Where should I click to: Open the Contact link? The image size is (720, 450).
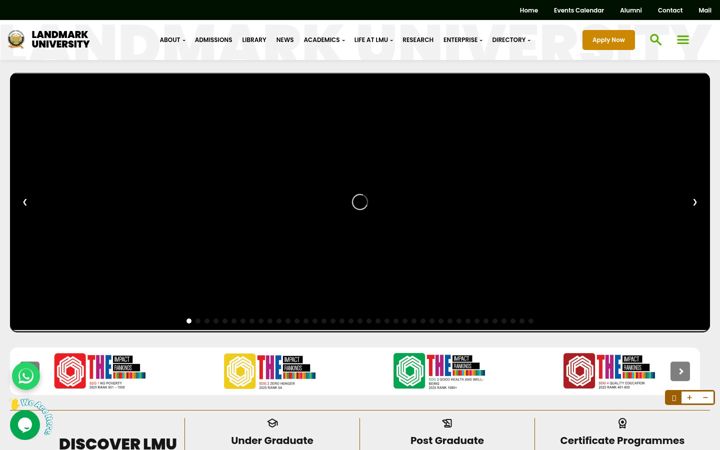(x=670, y=10)
